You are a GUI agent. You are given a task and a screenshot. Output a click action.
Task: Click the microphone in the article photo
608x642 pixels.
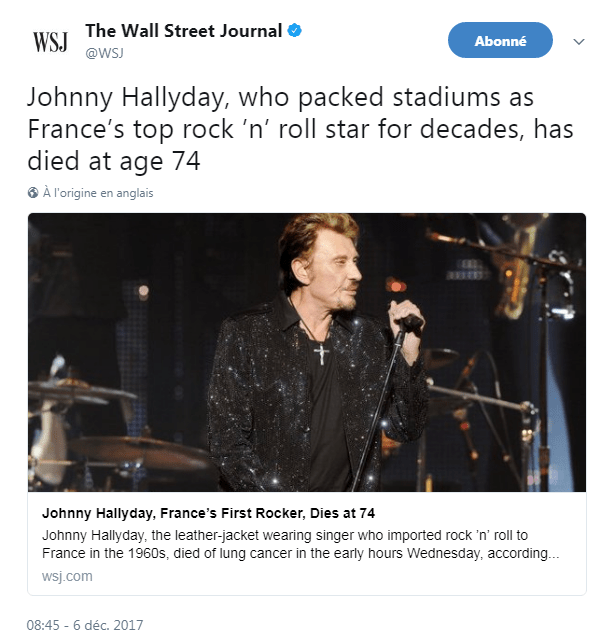409,322
